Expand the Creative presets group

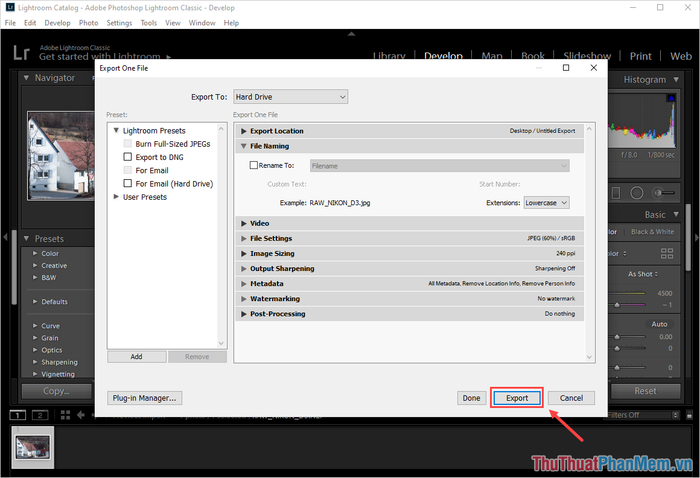[x=35, y=265]
